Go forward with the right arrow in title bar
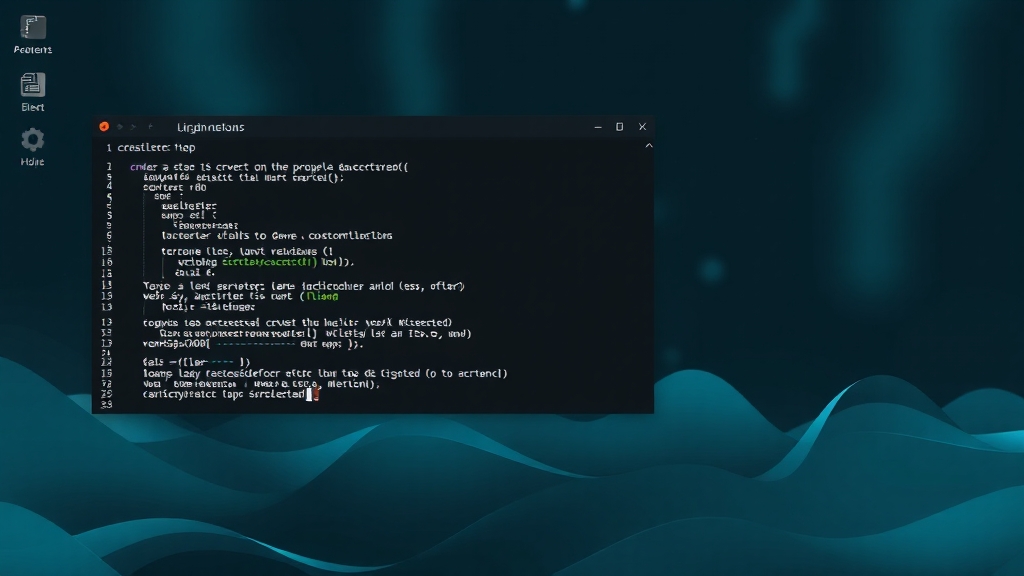Screen dimensions: 1024x576 [133, 127]
